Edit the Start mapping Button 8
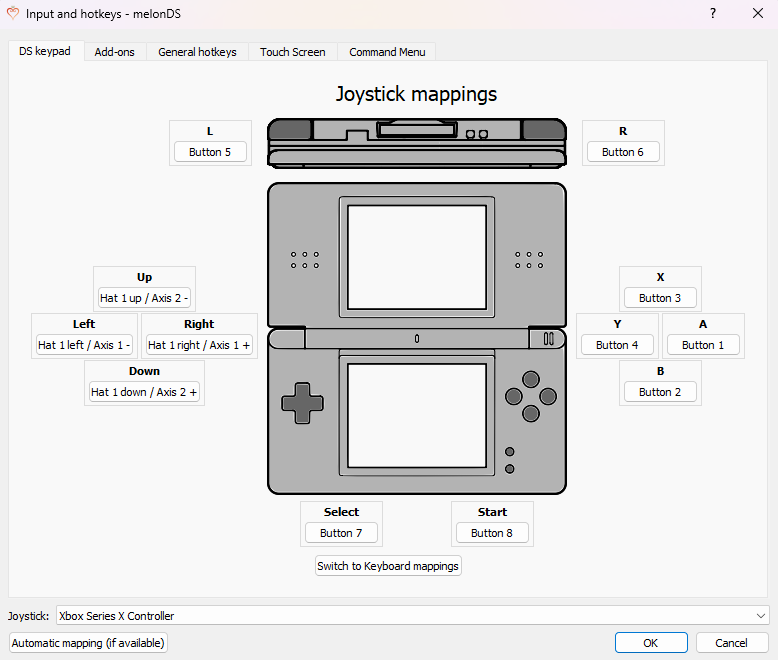Image resolution: width=778 pixels, height=660 pixels. point(492,532)
